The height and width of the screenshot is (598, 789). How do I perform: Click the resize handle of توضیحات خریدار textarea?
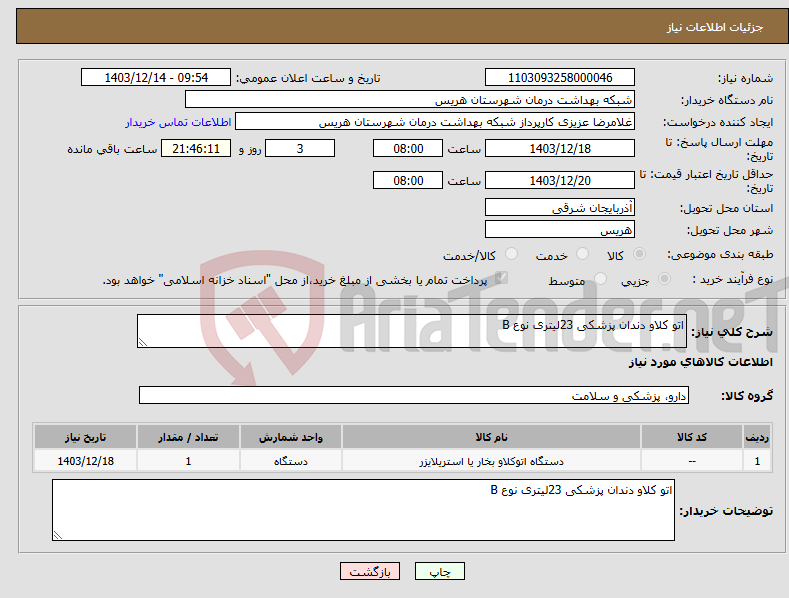57,535
